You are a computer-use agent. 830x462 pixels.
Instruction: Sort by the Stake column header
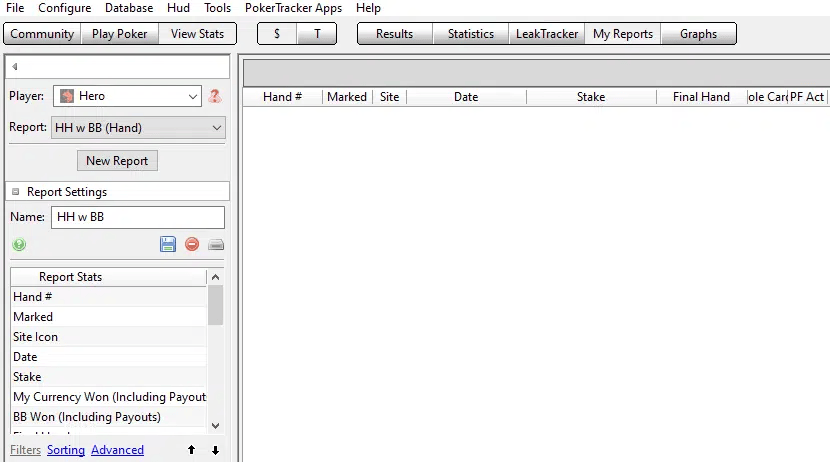click(591, 97)
